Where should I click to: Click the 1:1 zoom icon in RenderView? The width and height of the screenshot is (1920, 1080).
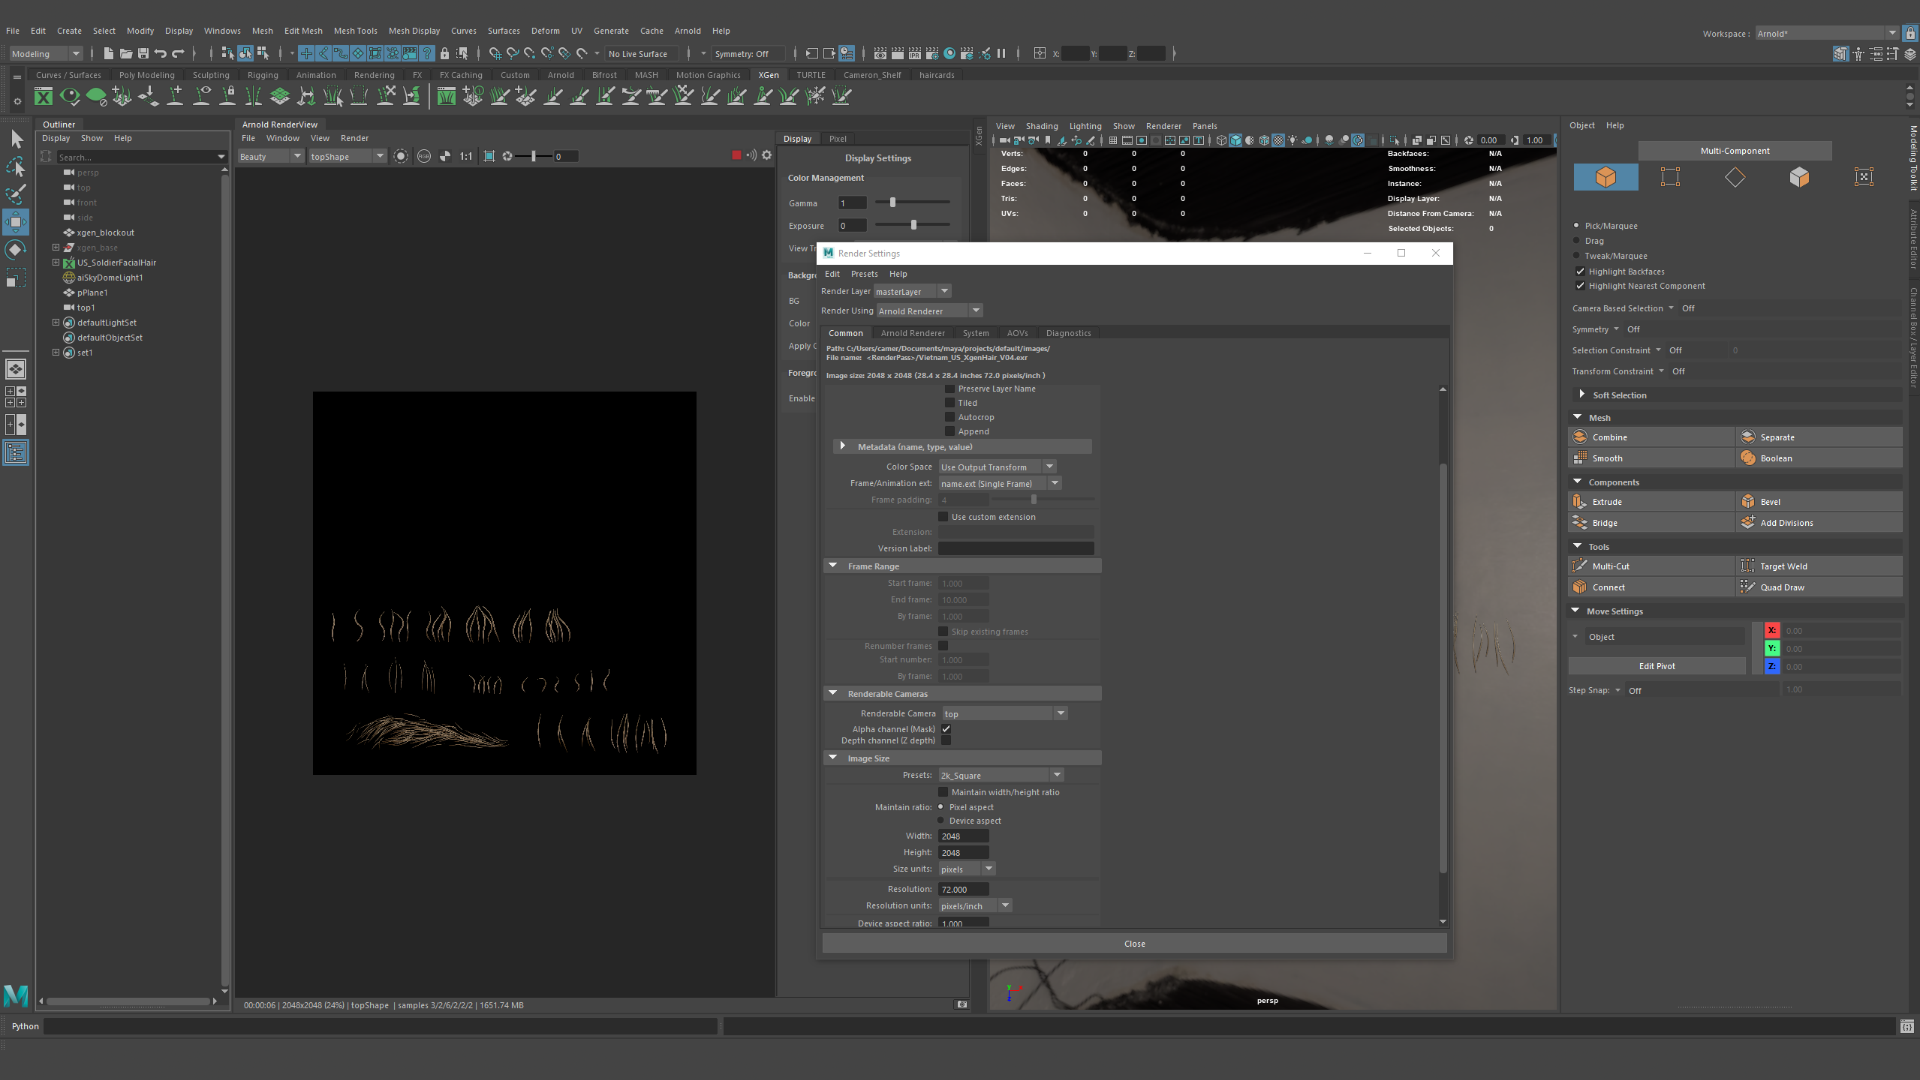(x=466, y=156)
